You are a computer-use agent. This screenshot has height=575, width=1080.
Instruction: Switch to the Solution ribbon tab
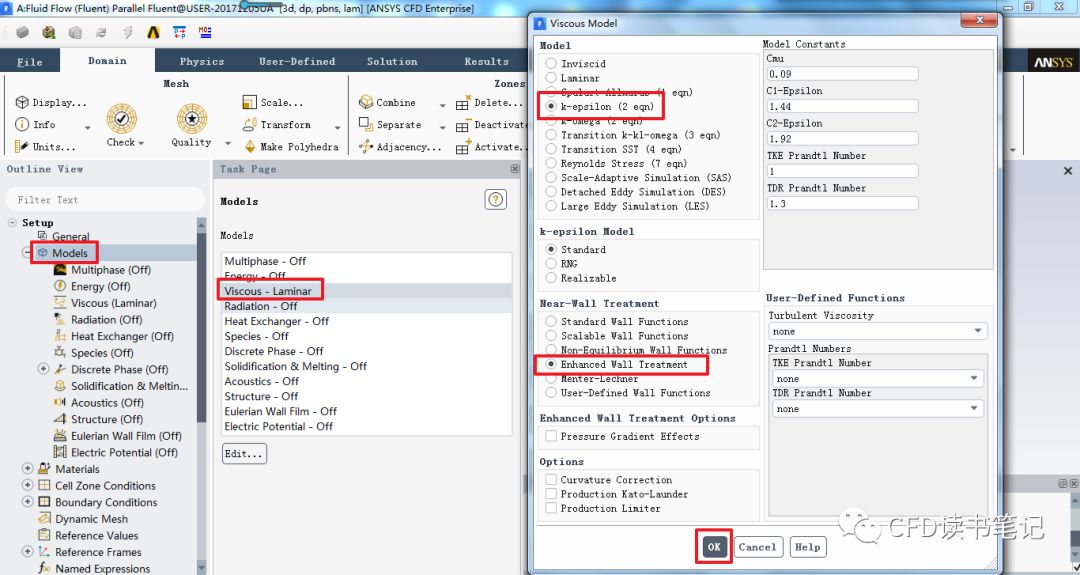pyautogui.click(x=392, y=61)
